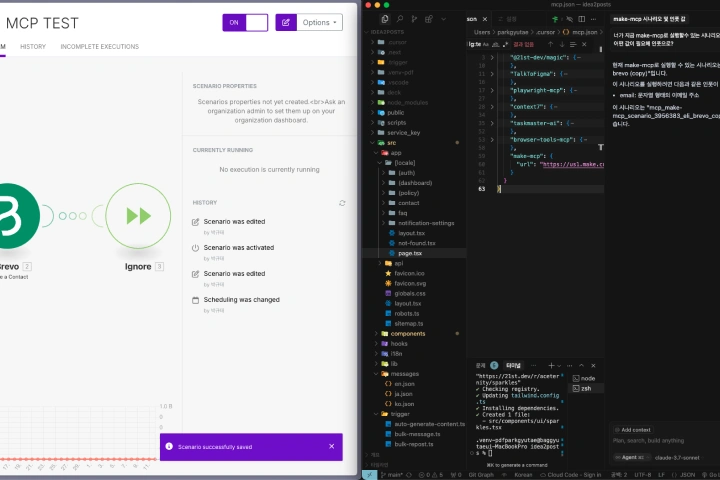Close the find widget
720x480 pixels.
[584, 45]
